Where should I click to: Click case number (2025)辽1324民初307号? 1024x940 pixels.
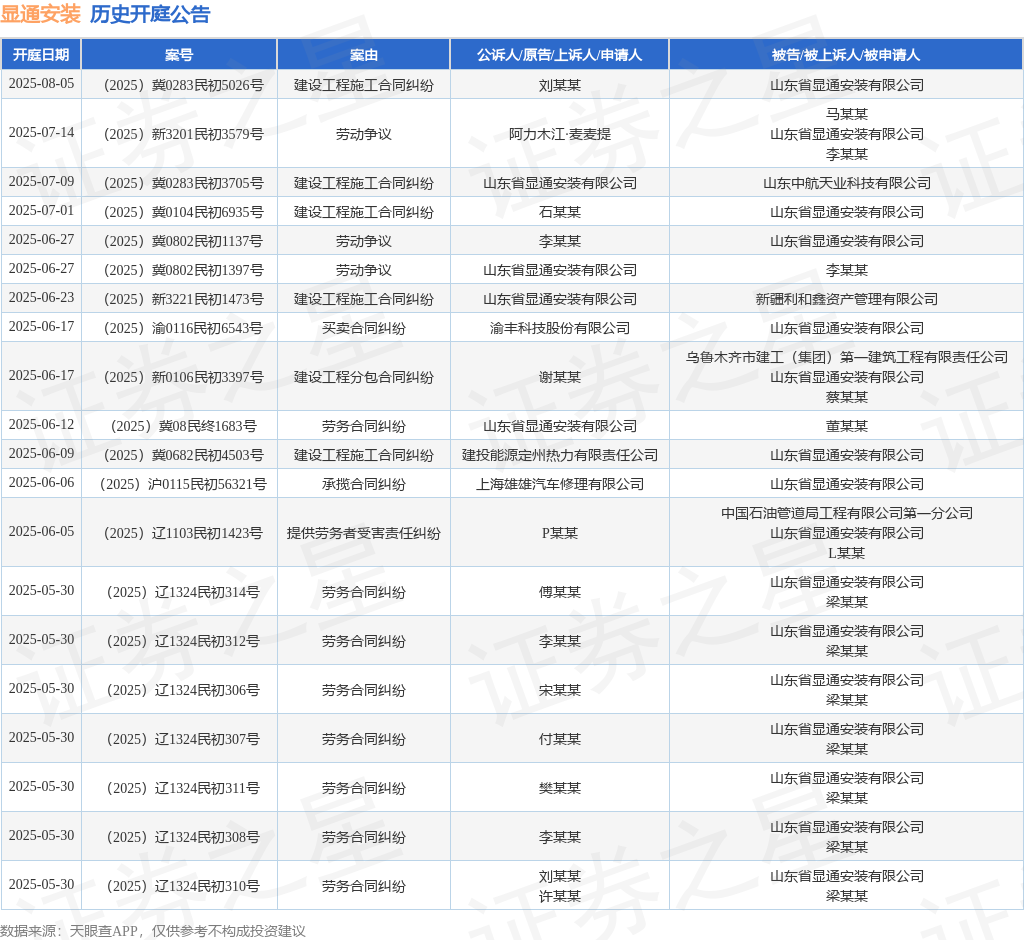point(179,739)
